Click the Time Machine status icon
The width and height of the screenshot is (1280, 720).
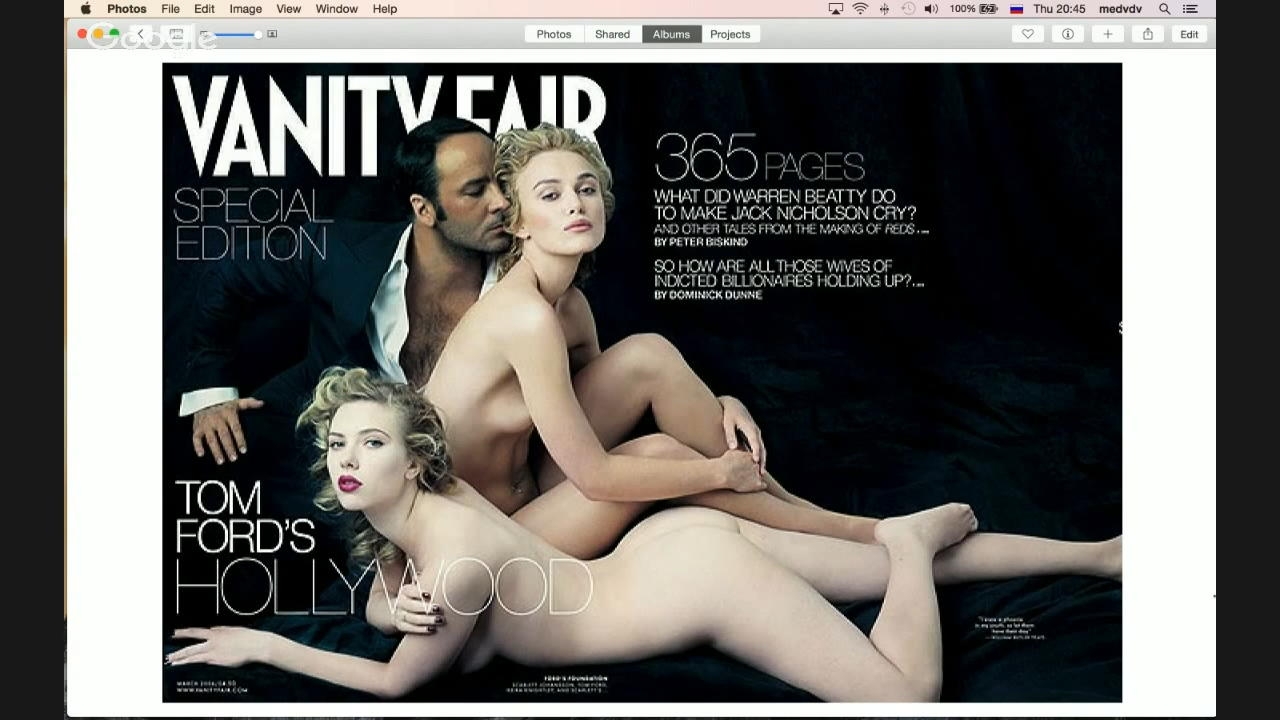(x=908, y=9)
